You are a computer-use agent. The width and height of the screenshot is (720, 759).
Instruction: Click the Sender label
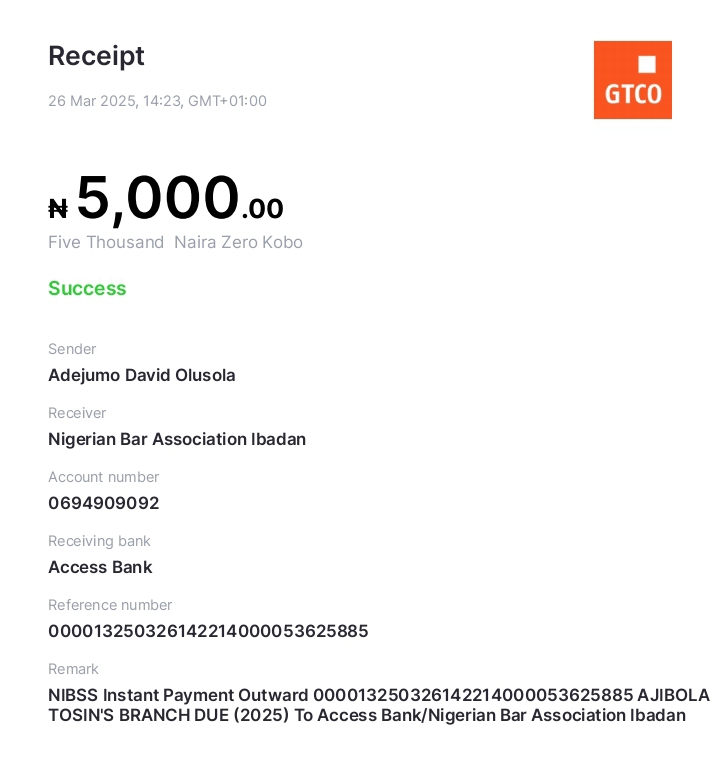click(x=72, y=349)
